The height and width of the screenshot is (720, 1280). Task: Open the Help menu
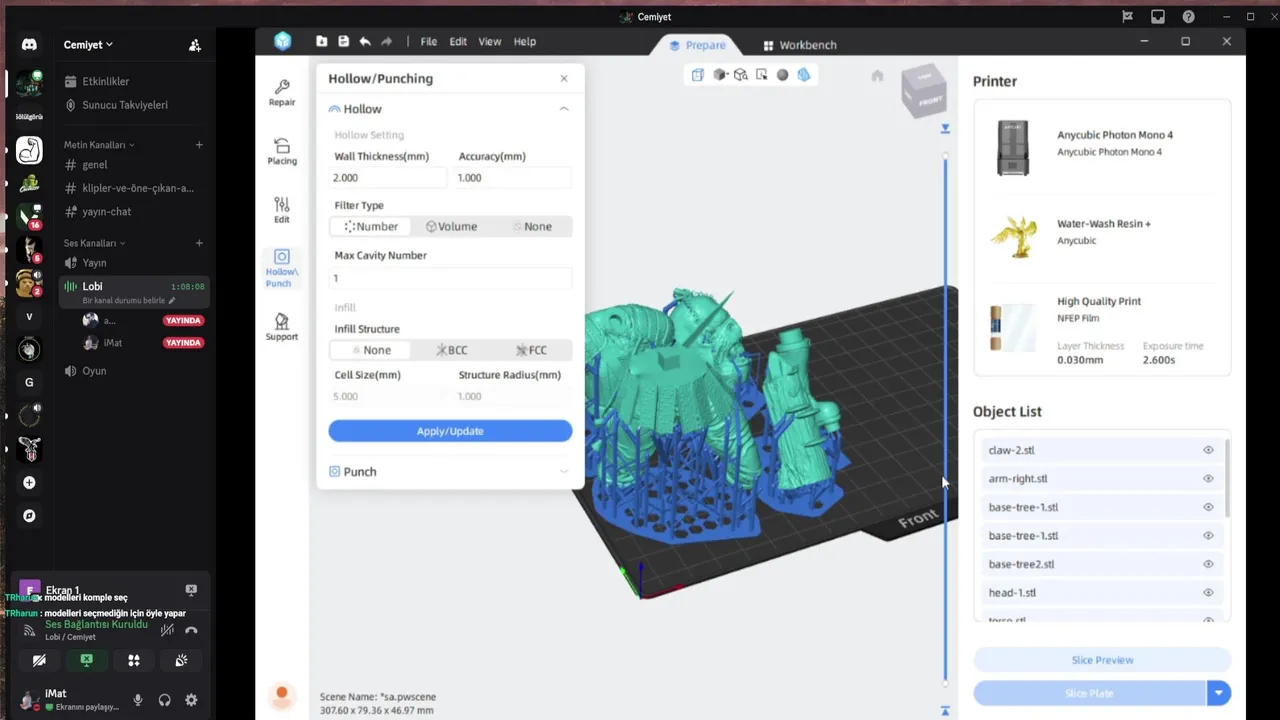[x=525, y=41]
